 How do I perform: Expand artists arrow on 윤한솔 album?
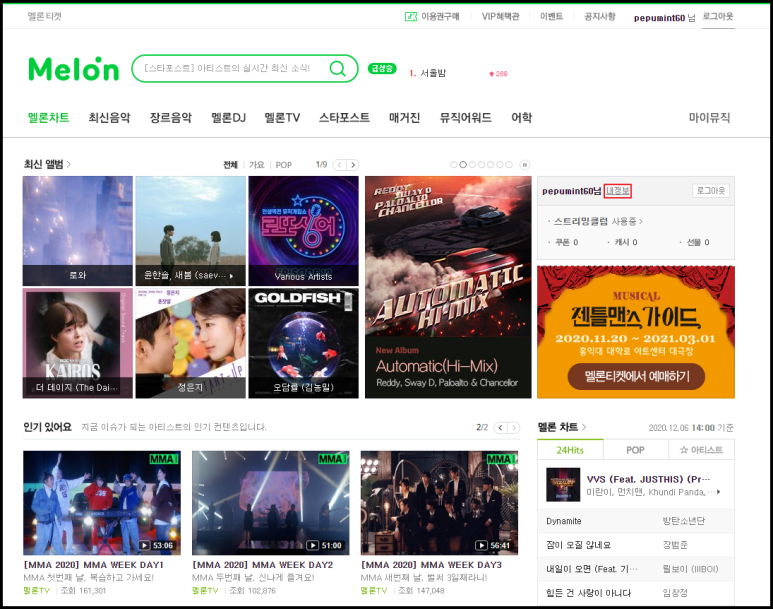(x=231, y=276)
